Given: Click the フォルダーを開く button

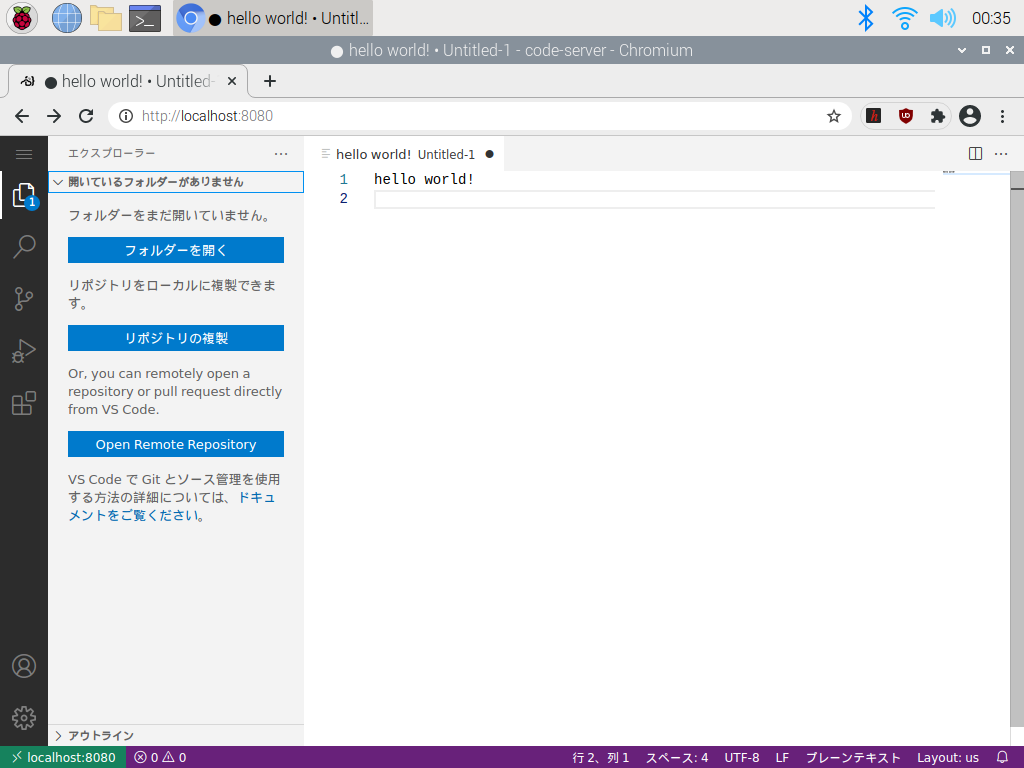Looking at the screenshot, I should click(x=175, y=250).
